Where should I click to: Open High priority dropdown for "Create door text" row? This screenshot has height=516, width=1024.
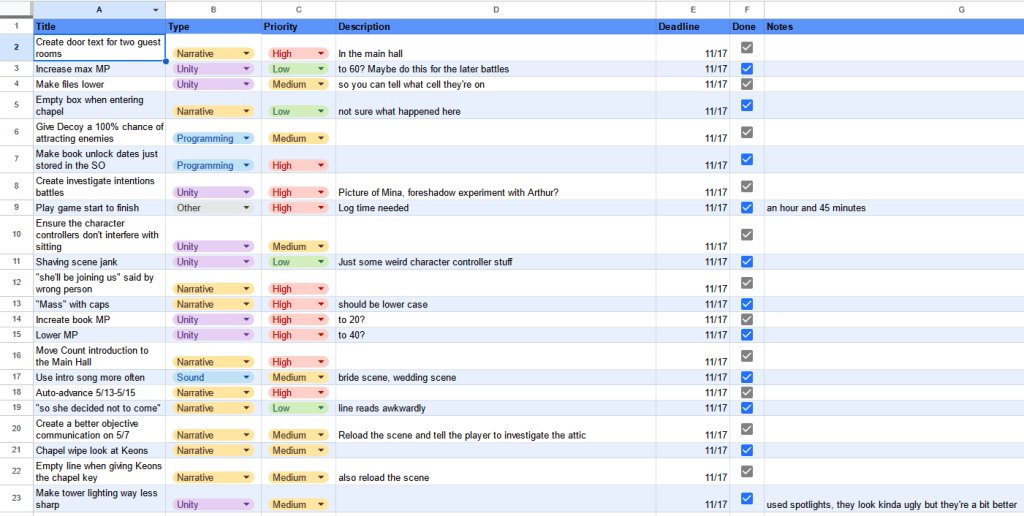pos(321,54)
